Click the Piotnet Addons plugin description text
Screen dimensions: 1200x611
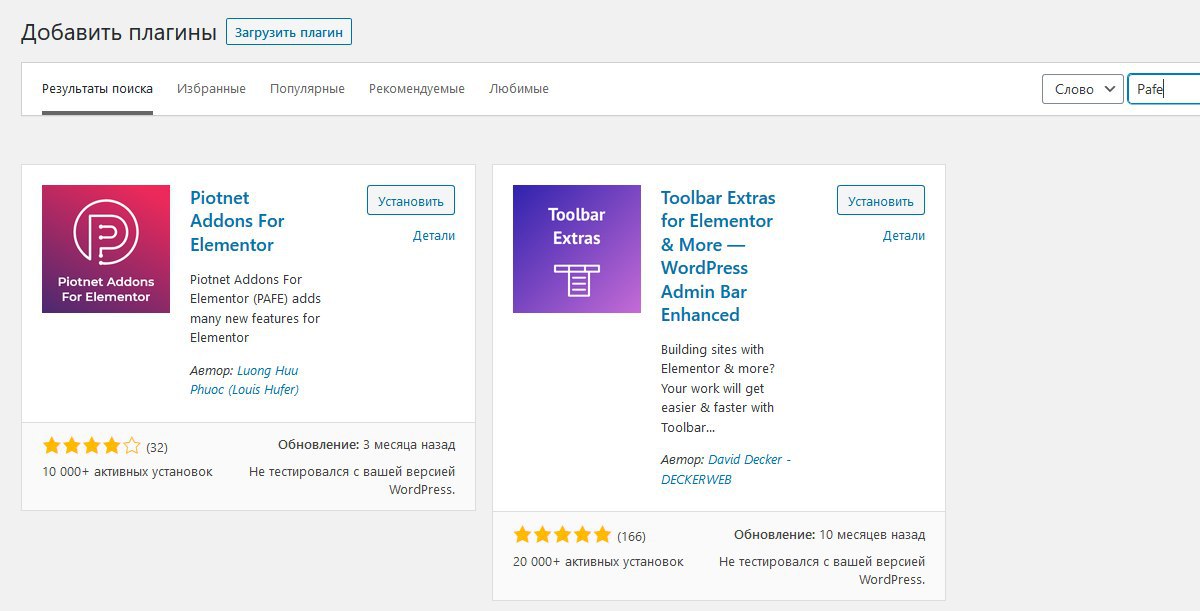(255, 308)
